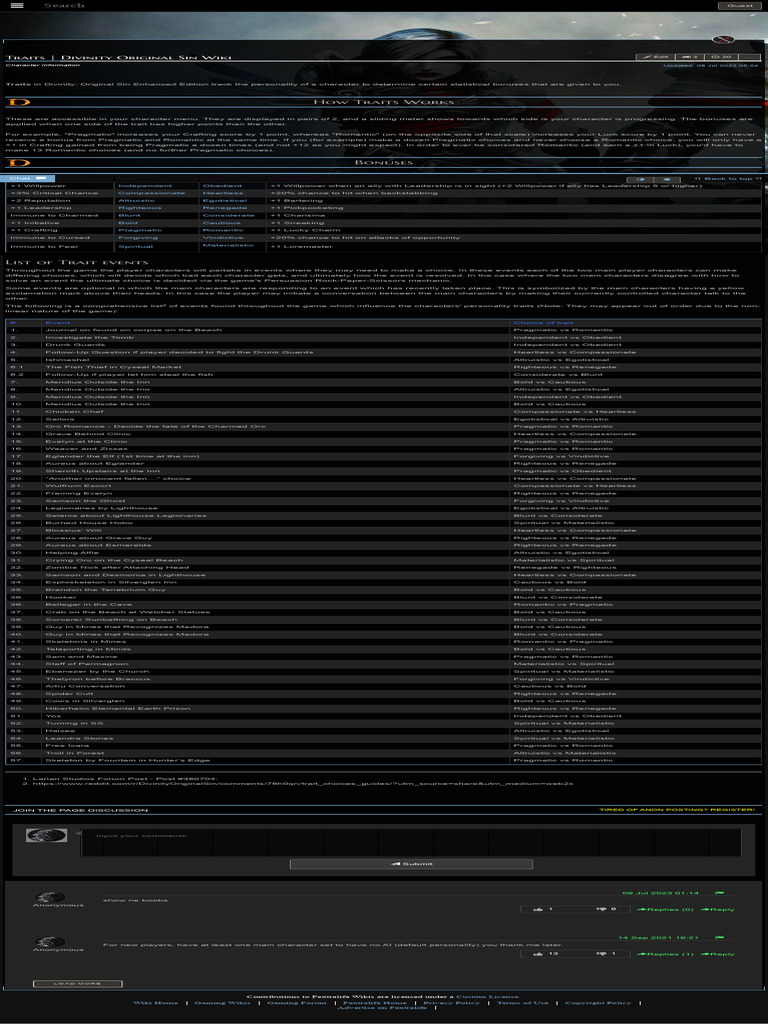Open the Privacy Policy footer link
Screen dimensions: 768x1024
click(451, 1003)
